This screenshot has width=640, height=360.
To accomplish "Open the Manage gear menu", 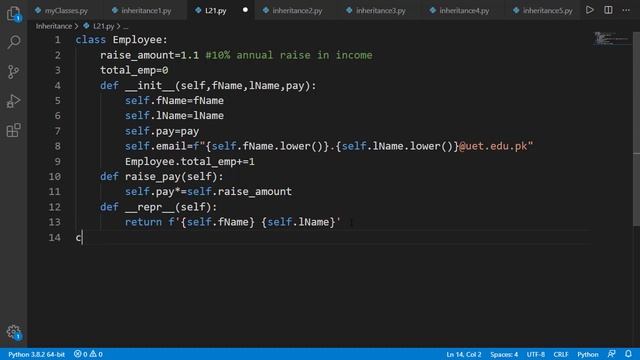I will click(x=14, y=332).
